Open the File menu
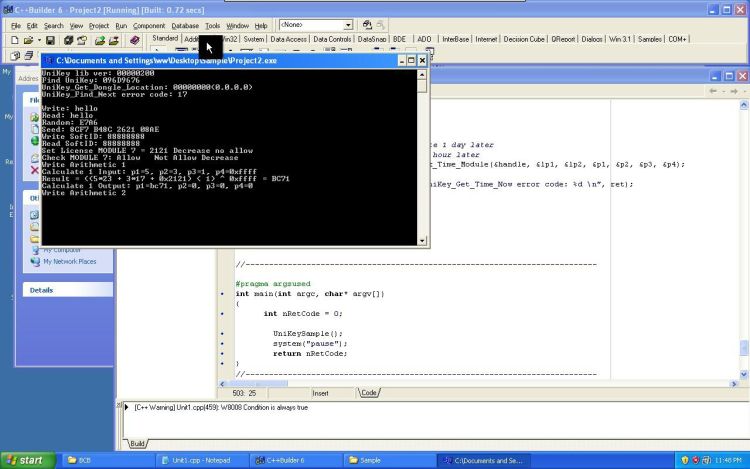This screenshot has height=469, width=750. coord(16,26)
